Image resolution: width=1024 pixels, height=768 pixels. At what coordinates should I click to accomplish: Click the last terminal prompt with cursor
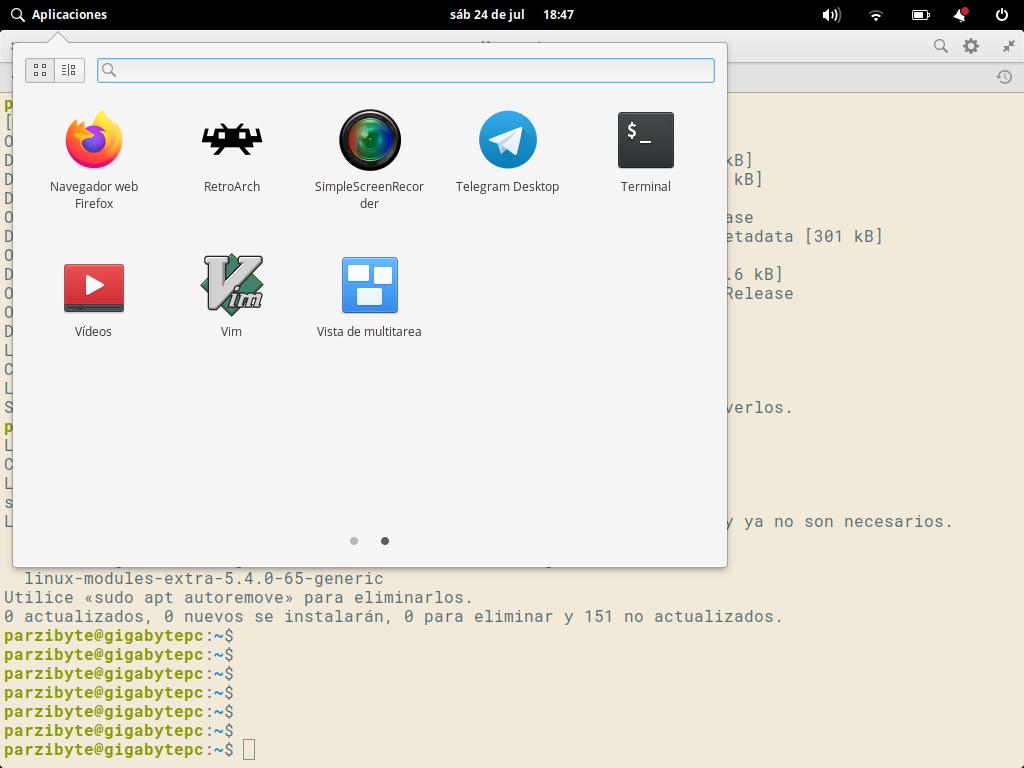[x=129, y=750]
